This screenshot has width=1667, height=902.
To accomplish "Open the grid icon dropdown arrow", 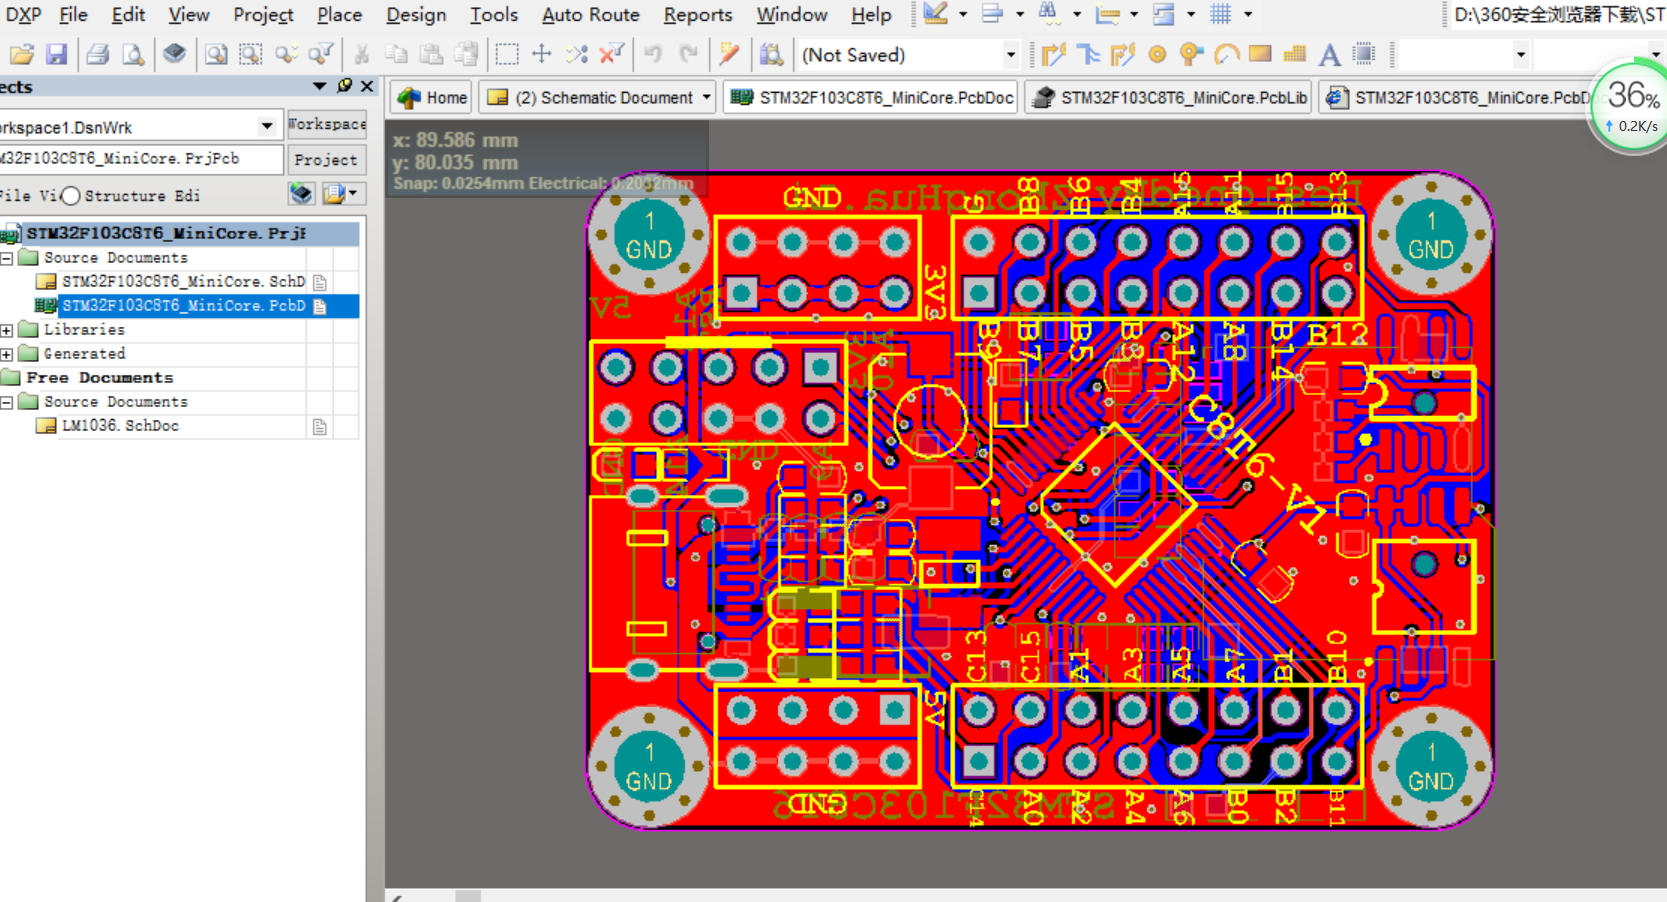I will tap(1248, 14).
